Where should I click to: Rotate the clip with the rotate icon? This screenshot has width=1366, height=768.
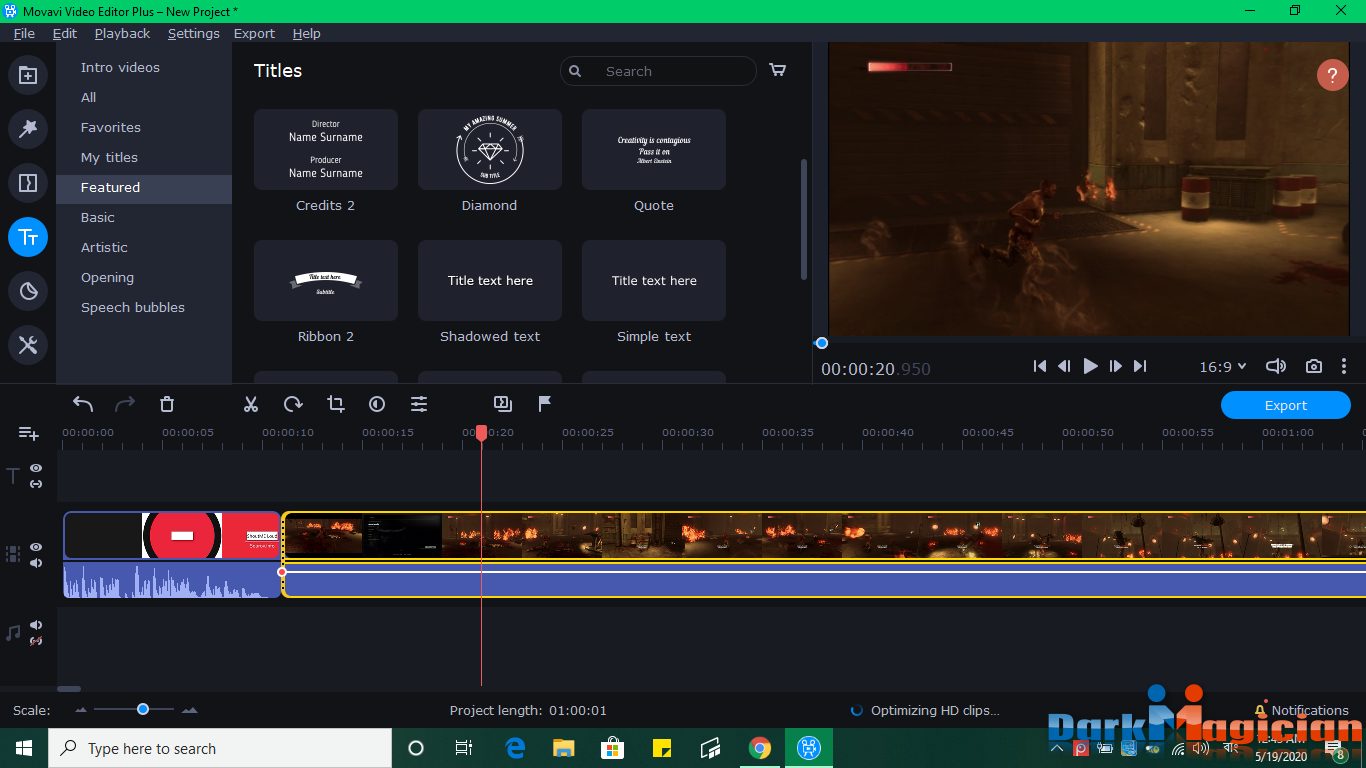click(293, 404)
